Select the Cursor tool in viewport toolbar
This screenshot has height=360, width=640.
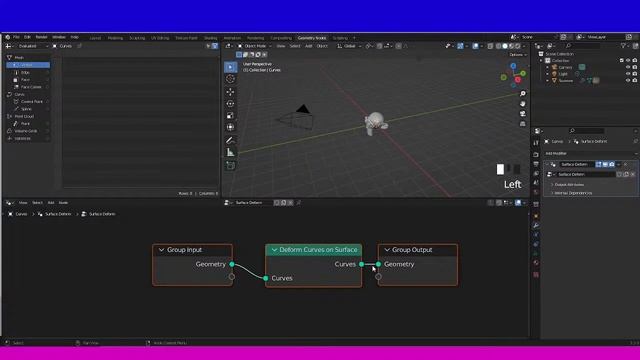(x=231, y=79)
